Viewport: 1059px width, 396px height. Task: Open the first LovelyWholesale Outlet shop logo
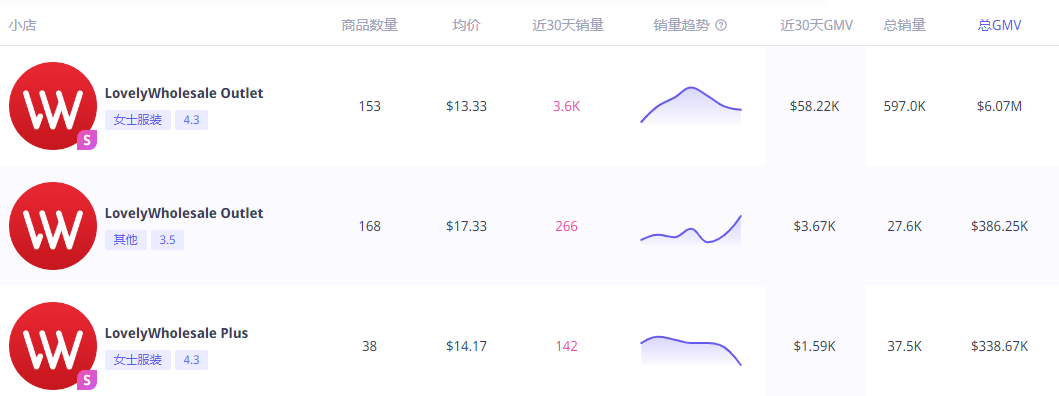click(53, 106)
